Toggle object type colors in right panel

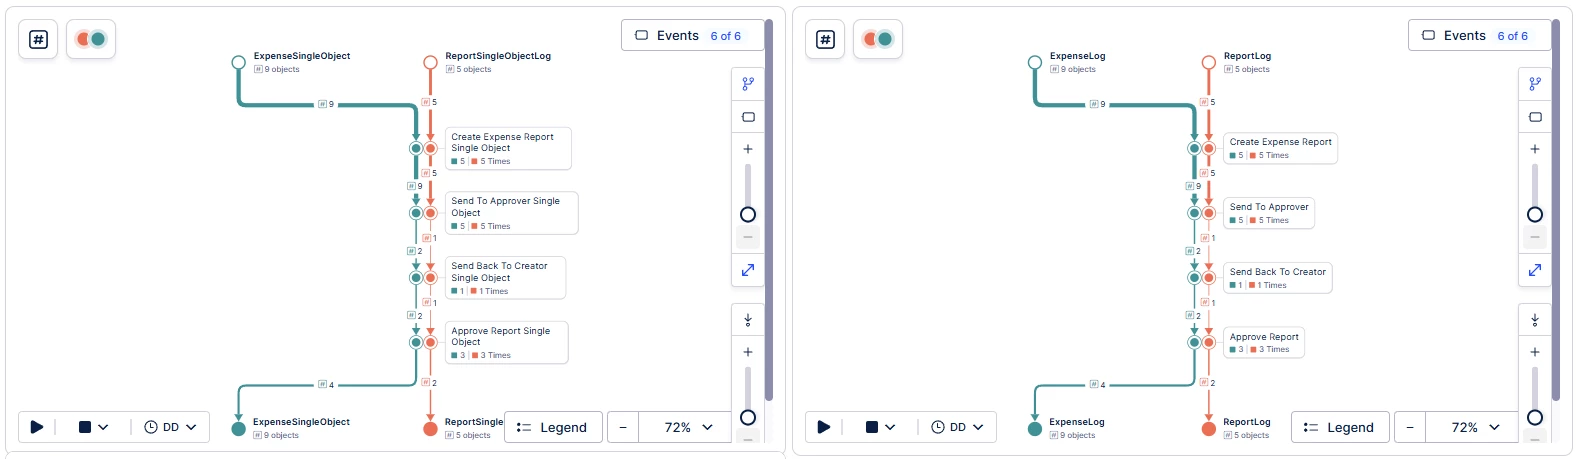[878, 39]
